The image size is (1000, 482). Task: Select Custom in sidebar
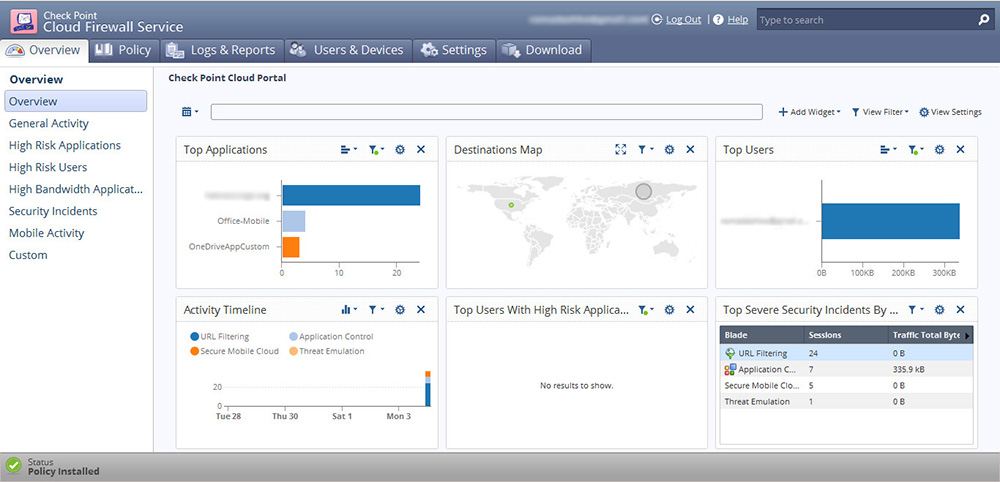[x=28, y=255]
